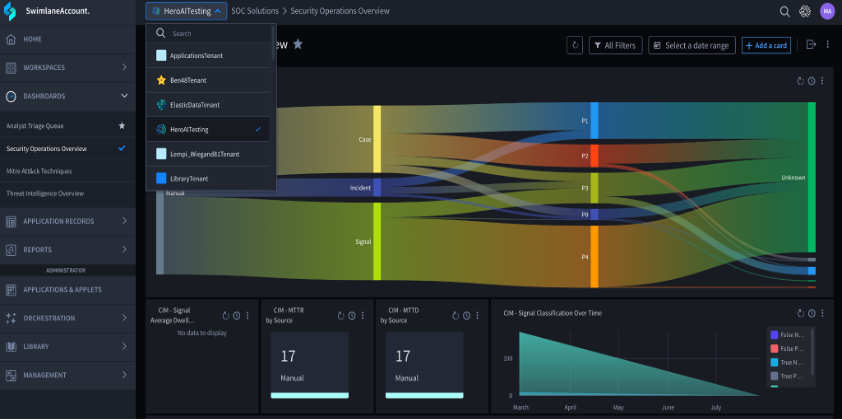Click the Management sidebar icon

11,375
